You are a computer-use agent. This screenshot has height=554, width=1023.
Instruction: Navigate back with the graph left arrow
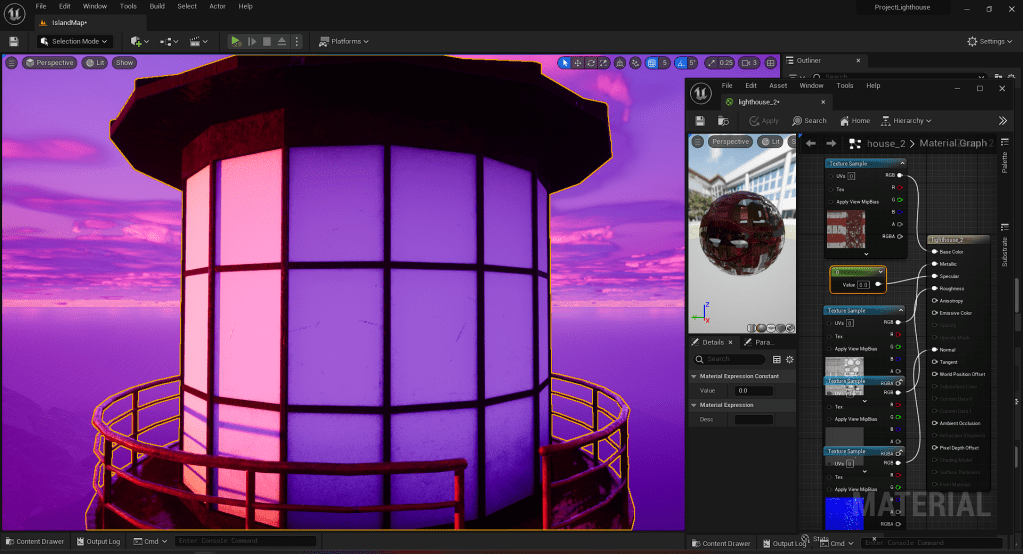(x=811, y=143)
